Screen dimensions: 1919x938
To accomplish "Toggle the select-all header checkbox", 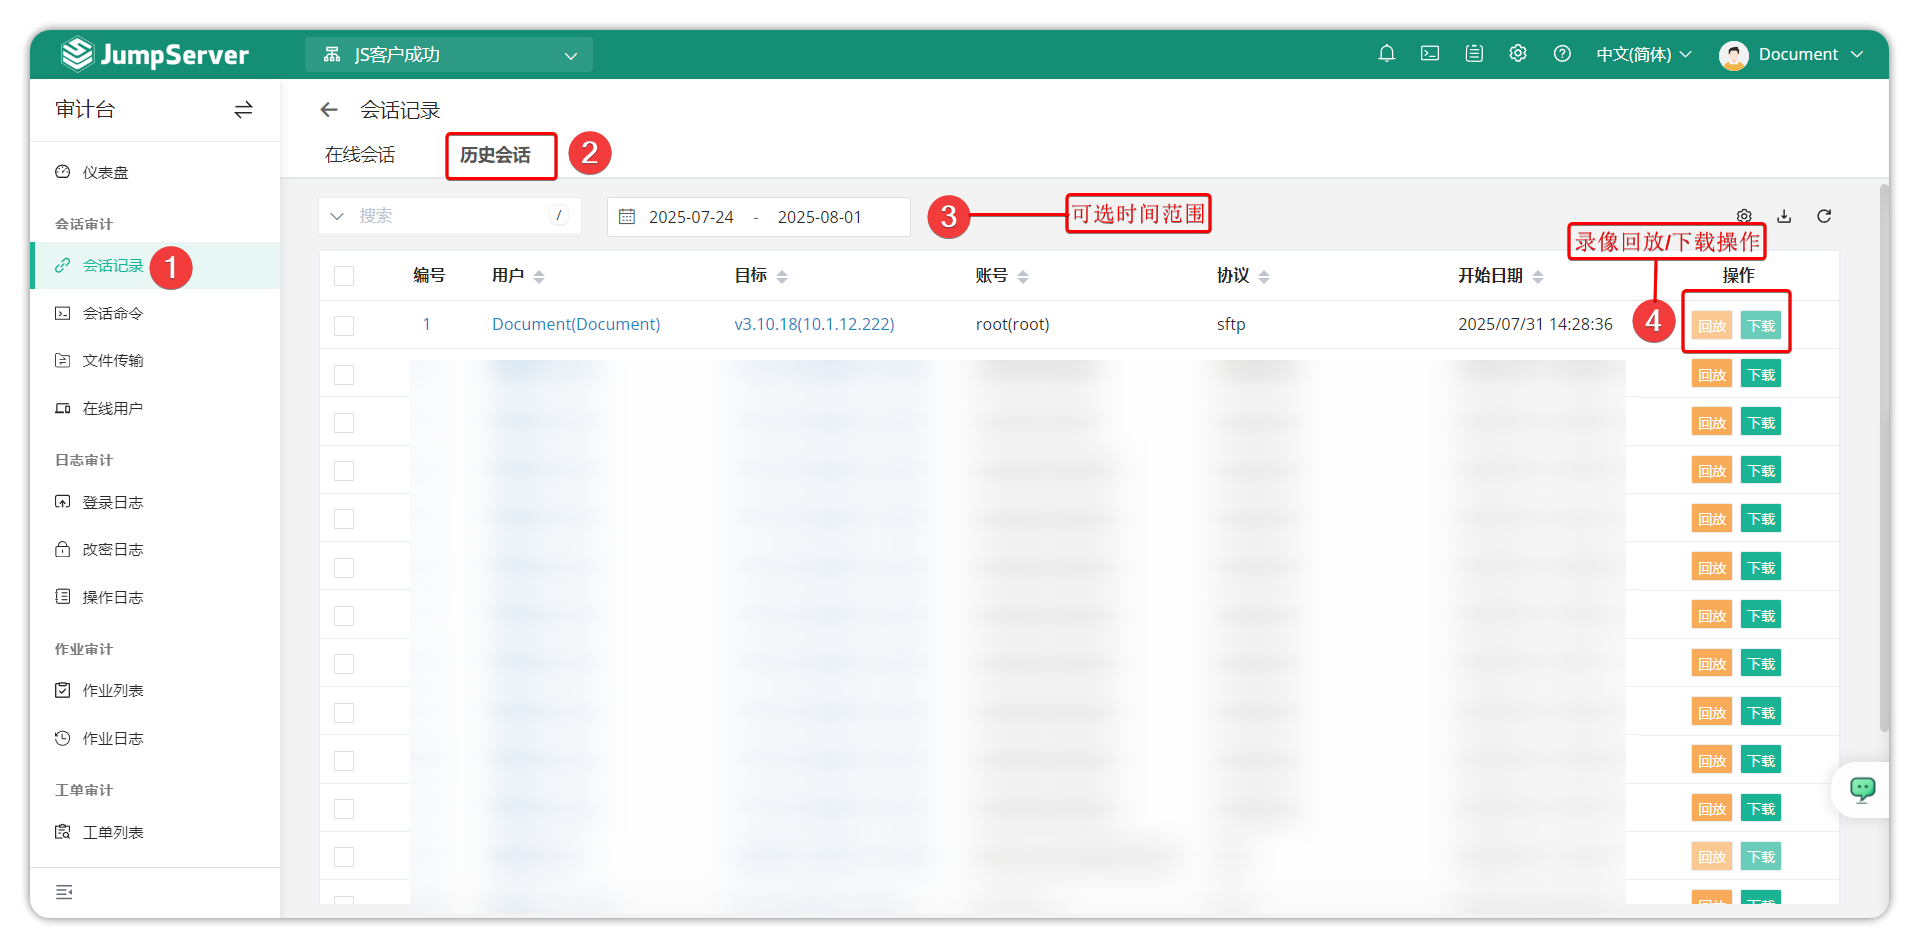I will tap(344, 276).
